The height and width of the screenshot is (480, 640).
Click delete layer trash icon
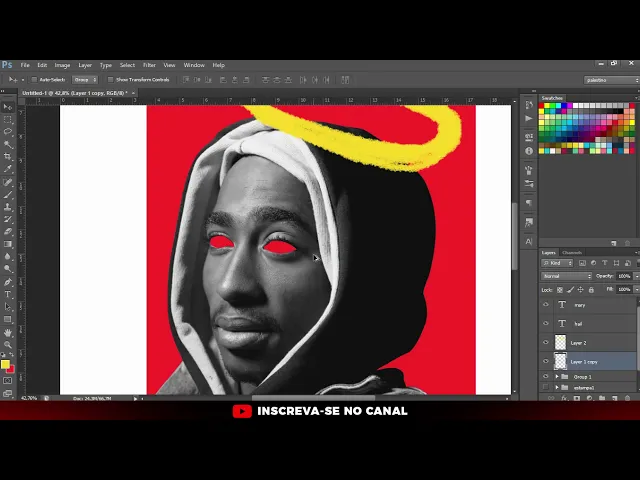[627, 398]
